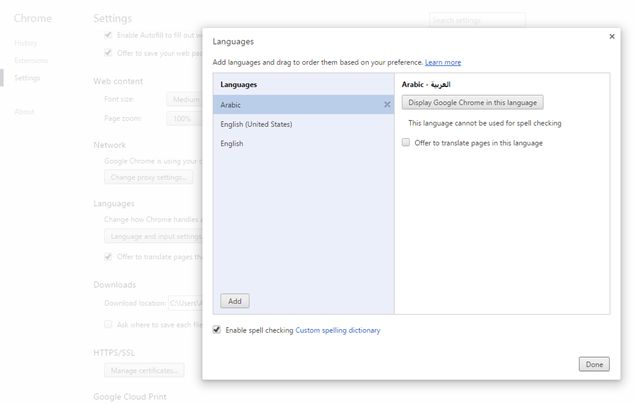This screenshot has height=403, width=636.
Task: Toggle the Enable spell checking checkbox
Action: [x=217, y=329]
